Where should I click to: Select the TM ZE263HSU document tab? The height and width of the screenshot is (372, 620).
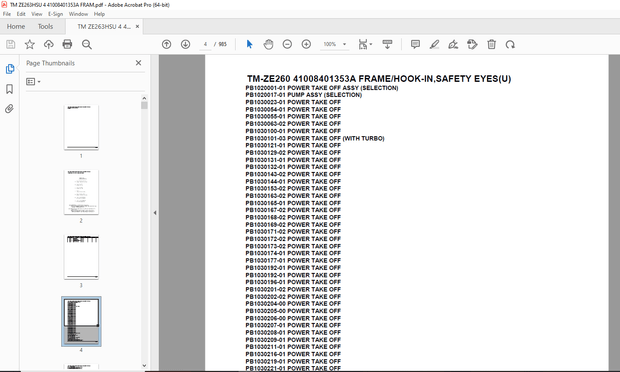coord(104,26)
